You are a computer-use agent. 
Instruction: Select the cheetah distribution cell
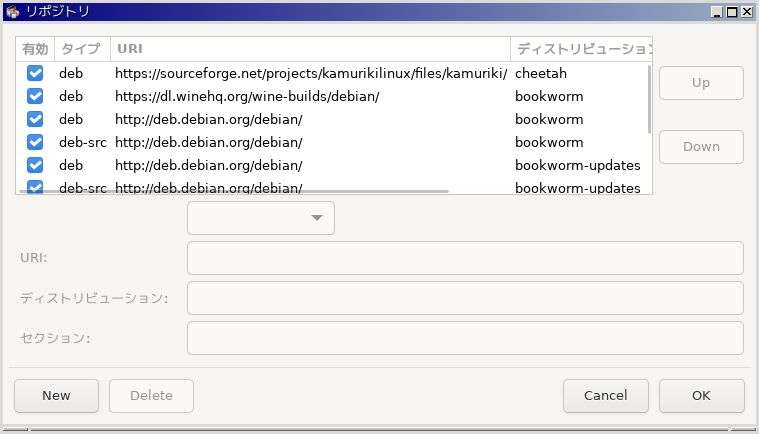pos(541,73)
